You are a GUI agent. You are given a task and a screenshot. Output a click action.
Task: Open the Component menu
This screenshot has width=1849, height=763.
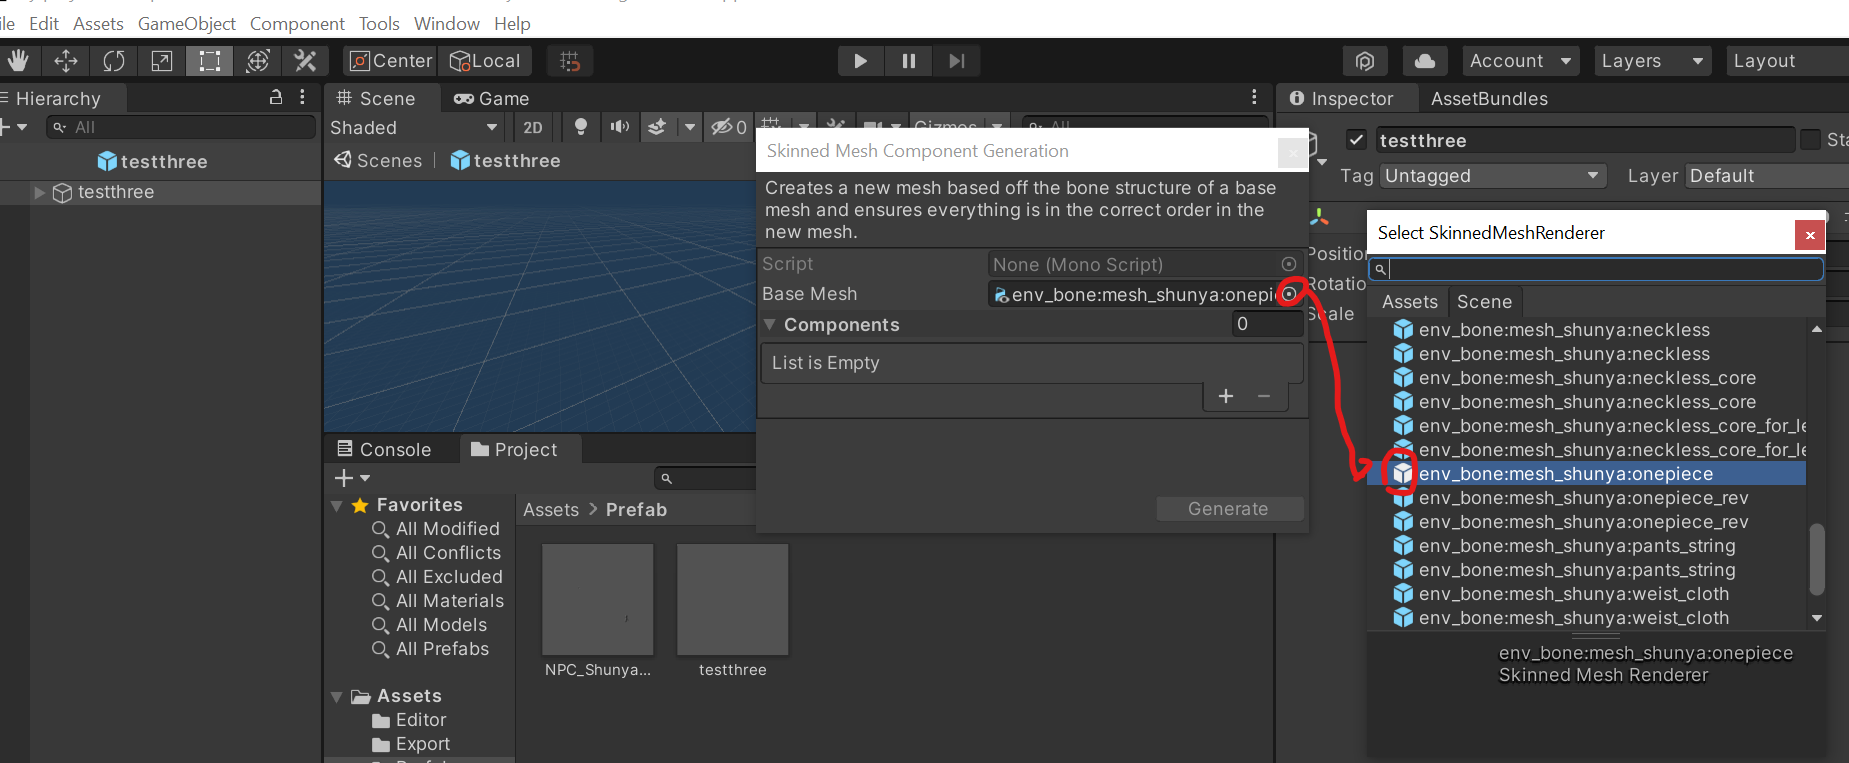click(x=297, y=23)
